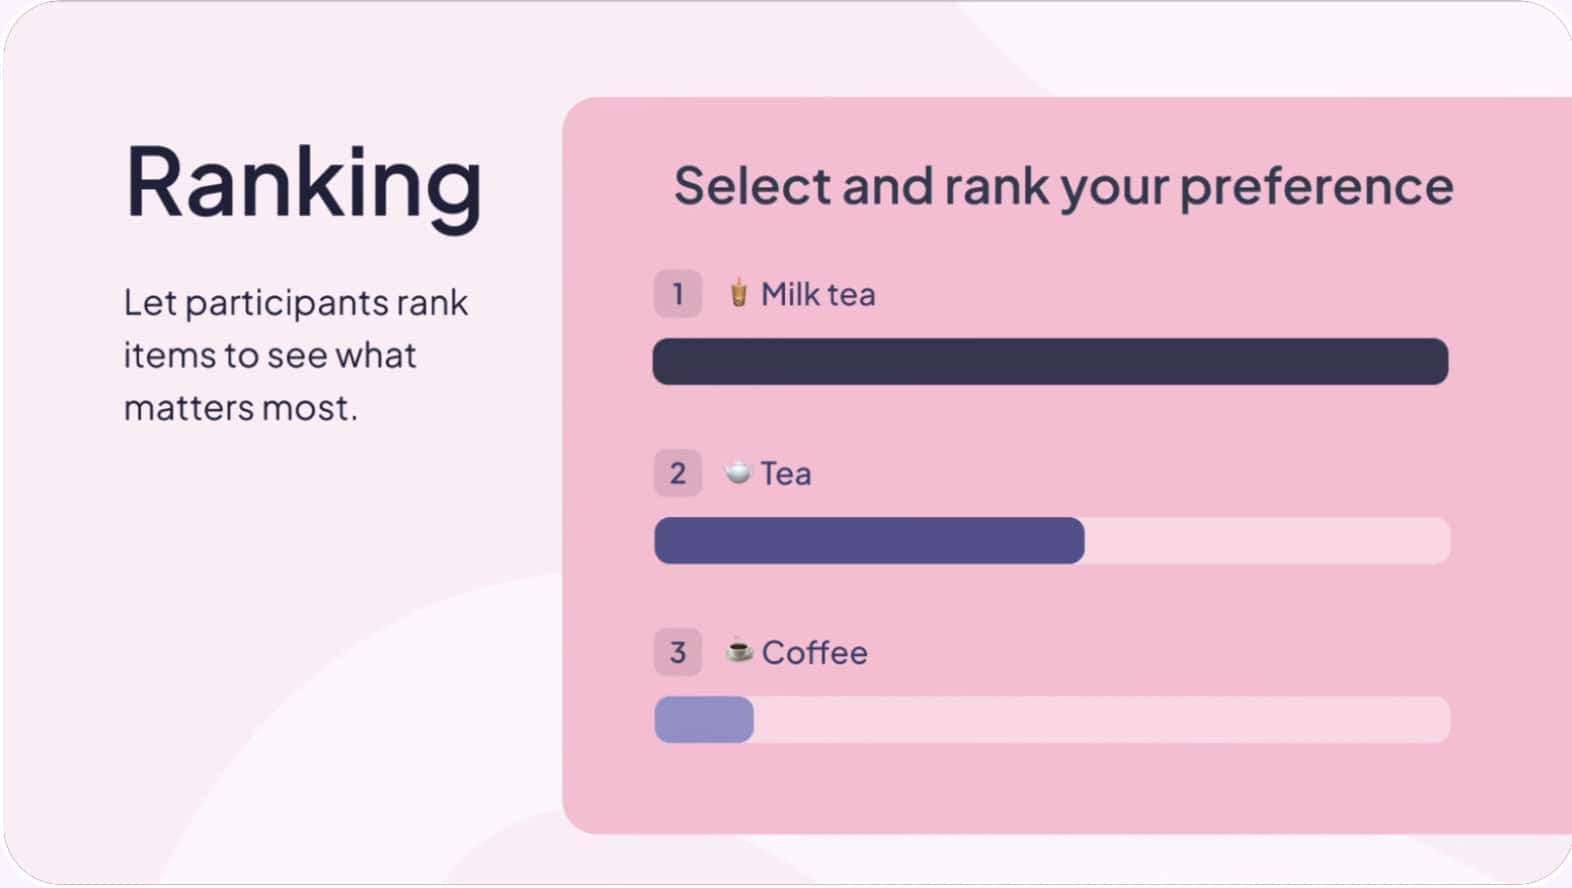The image size is (1572, 888).
Task: Click the unfilled light part of Coffee bar
Action: click(1100, 719)
